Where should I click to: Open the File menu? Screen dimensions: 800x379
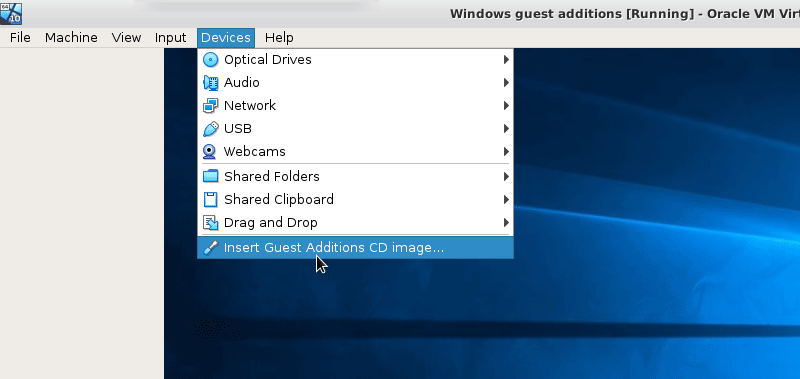[x=20, y=38]
